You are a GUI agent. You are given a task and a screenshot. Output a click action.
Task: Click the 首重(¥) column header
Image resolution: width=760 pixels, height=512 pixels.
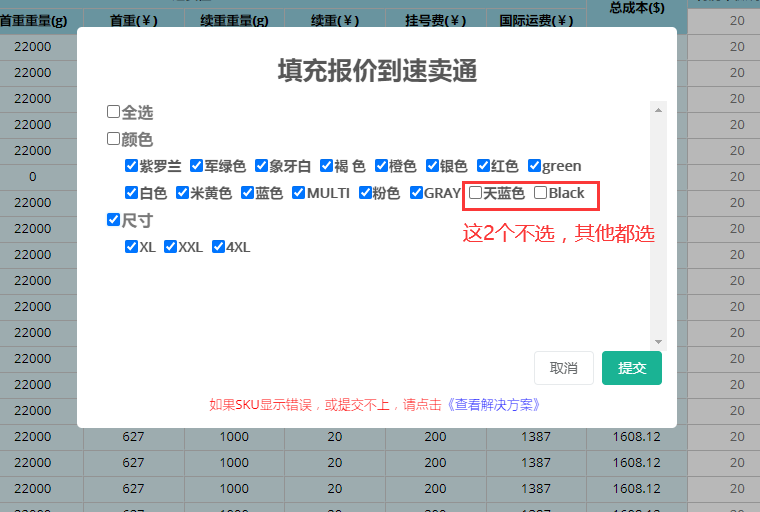point(133,21)
